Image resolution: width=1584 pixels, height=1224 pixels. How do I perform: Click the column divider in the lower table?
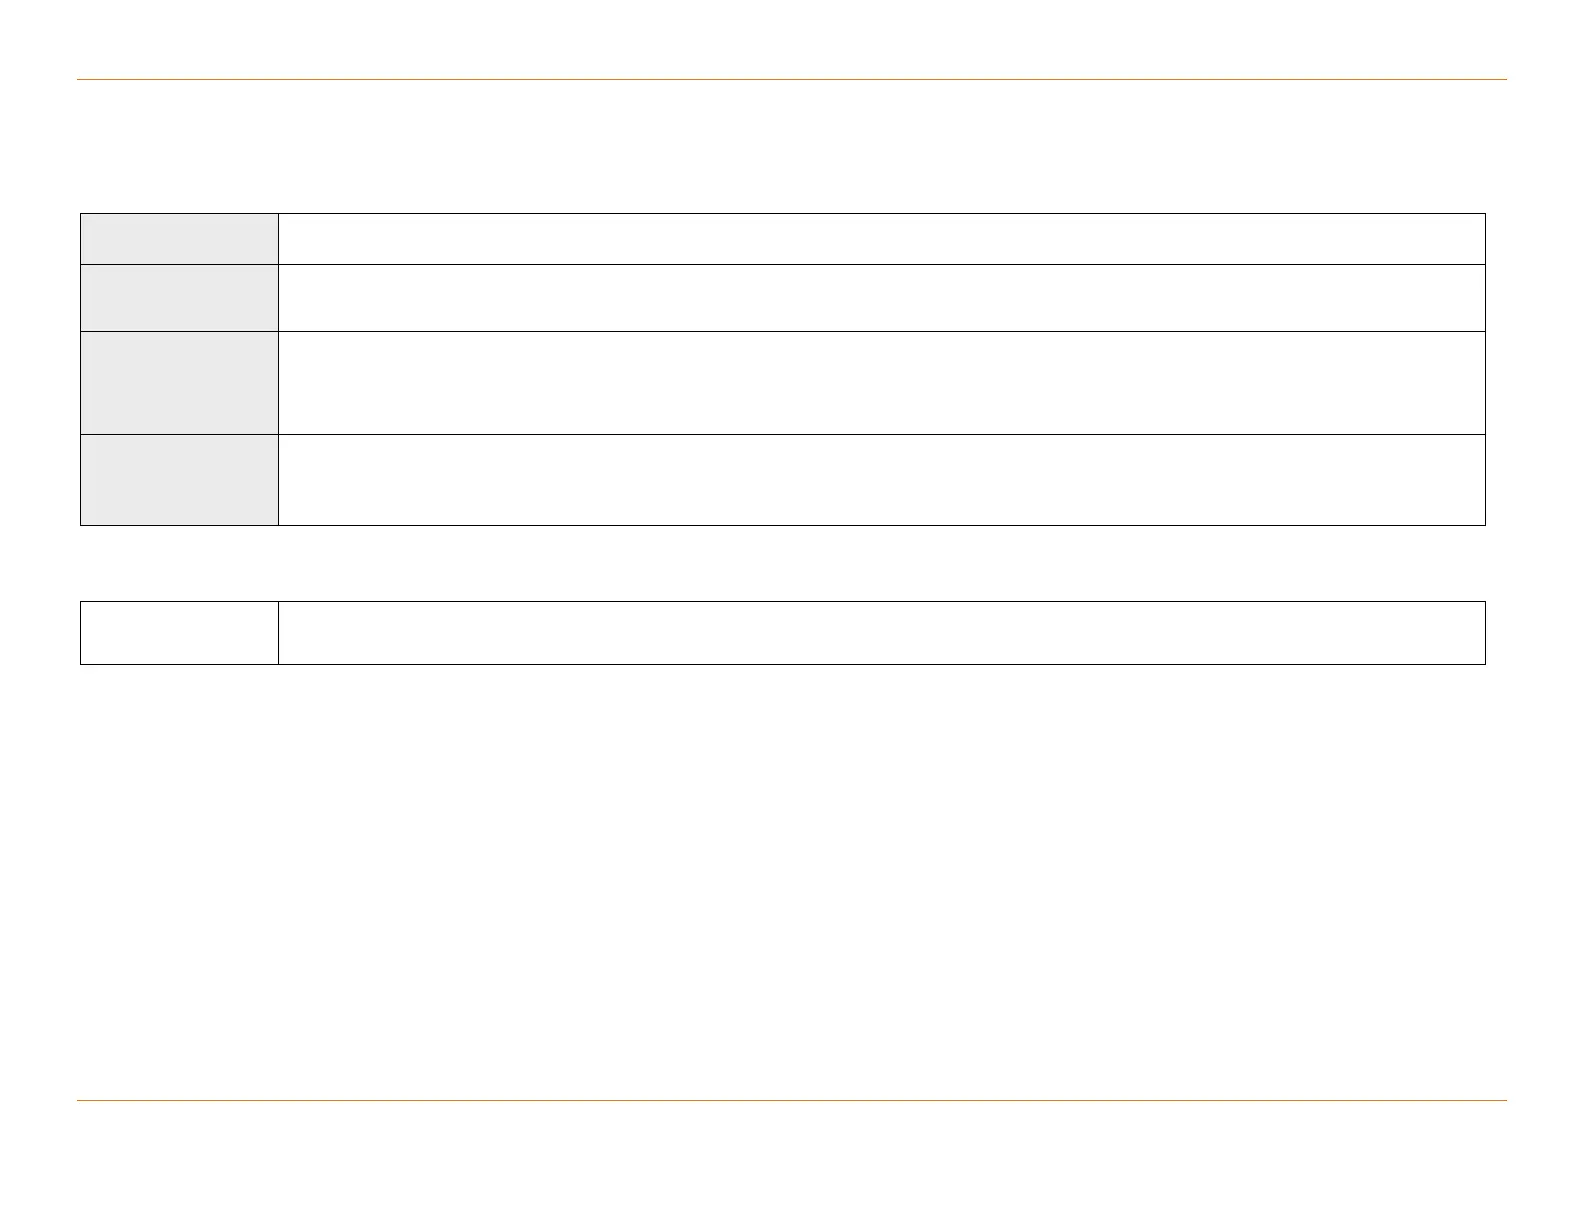(x=278, y=633)
